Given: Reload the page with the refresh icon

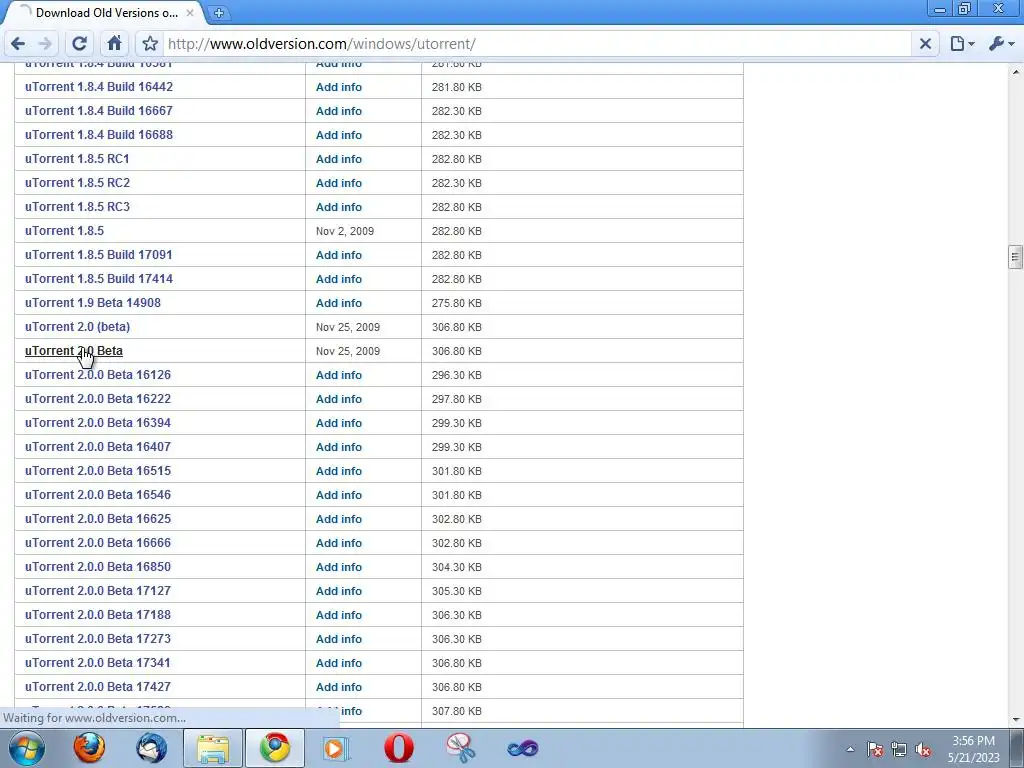Looking at the screenshot, I should pyautogui.click(x=79, y=44).
